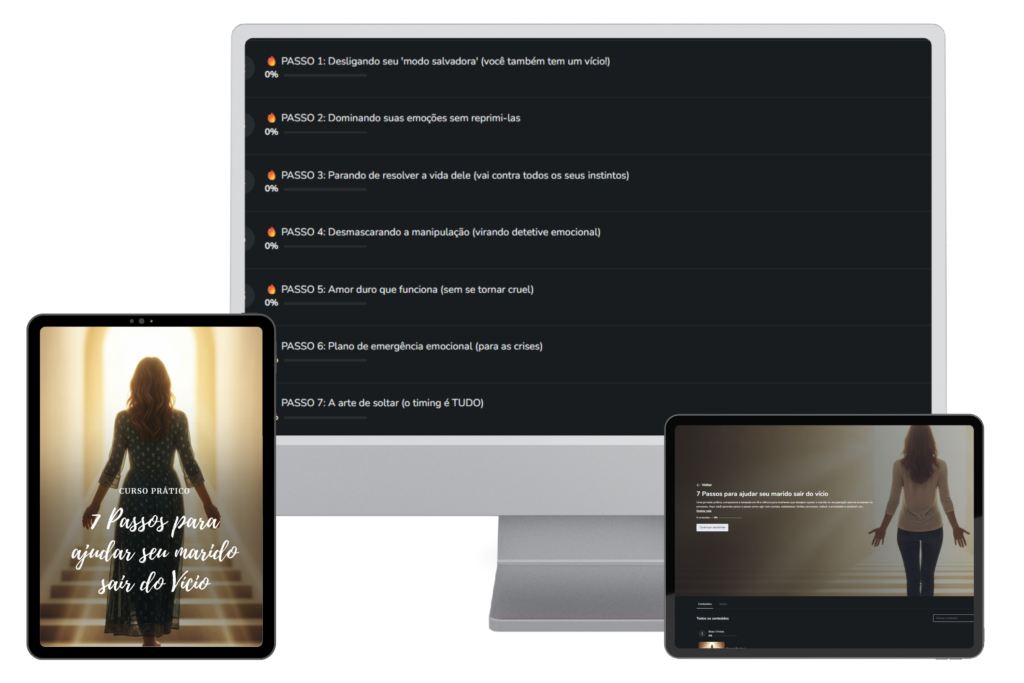Click the flame icon beside PASSO 1

[271, 61]
